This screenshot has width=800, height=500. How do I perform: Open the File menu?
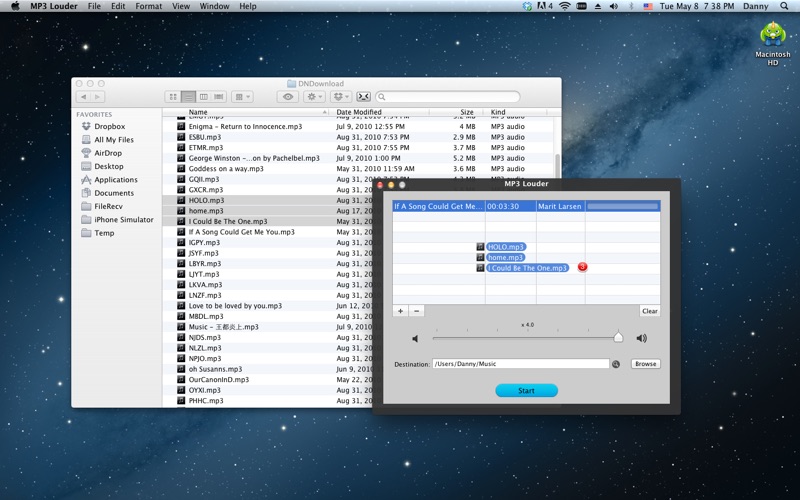(94, 6)
